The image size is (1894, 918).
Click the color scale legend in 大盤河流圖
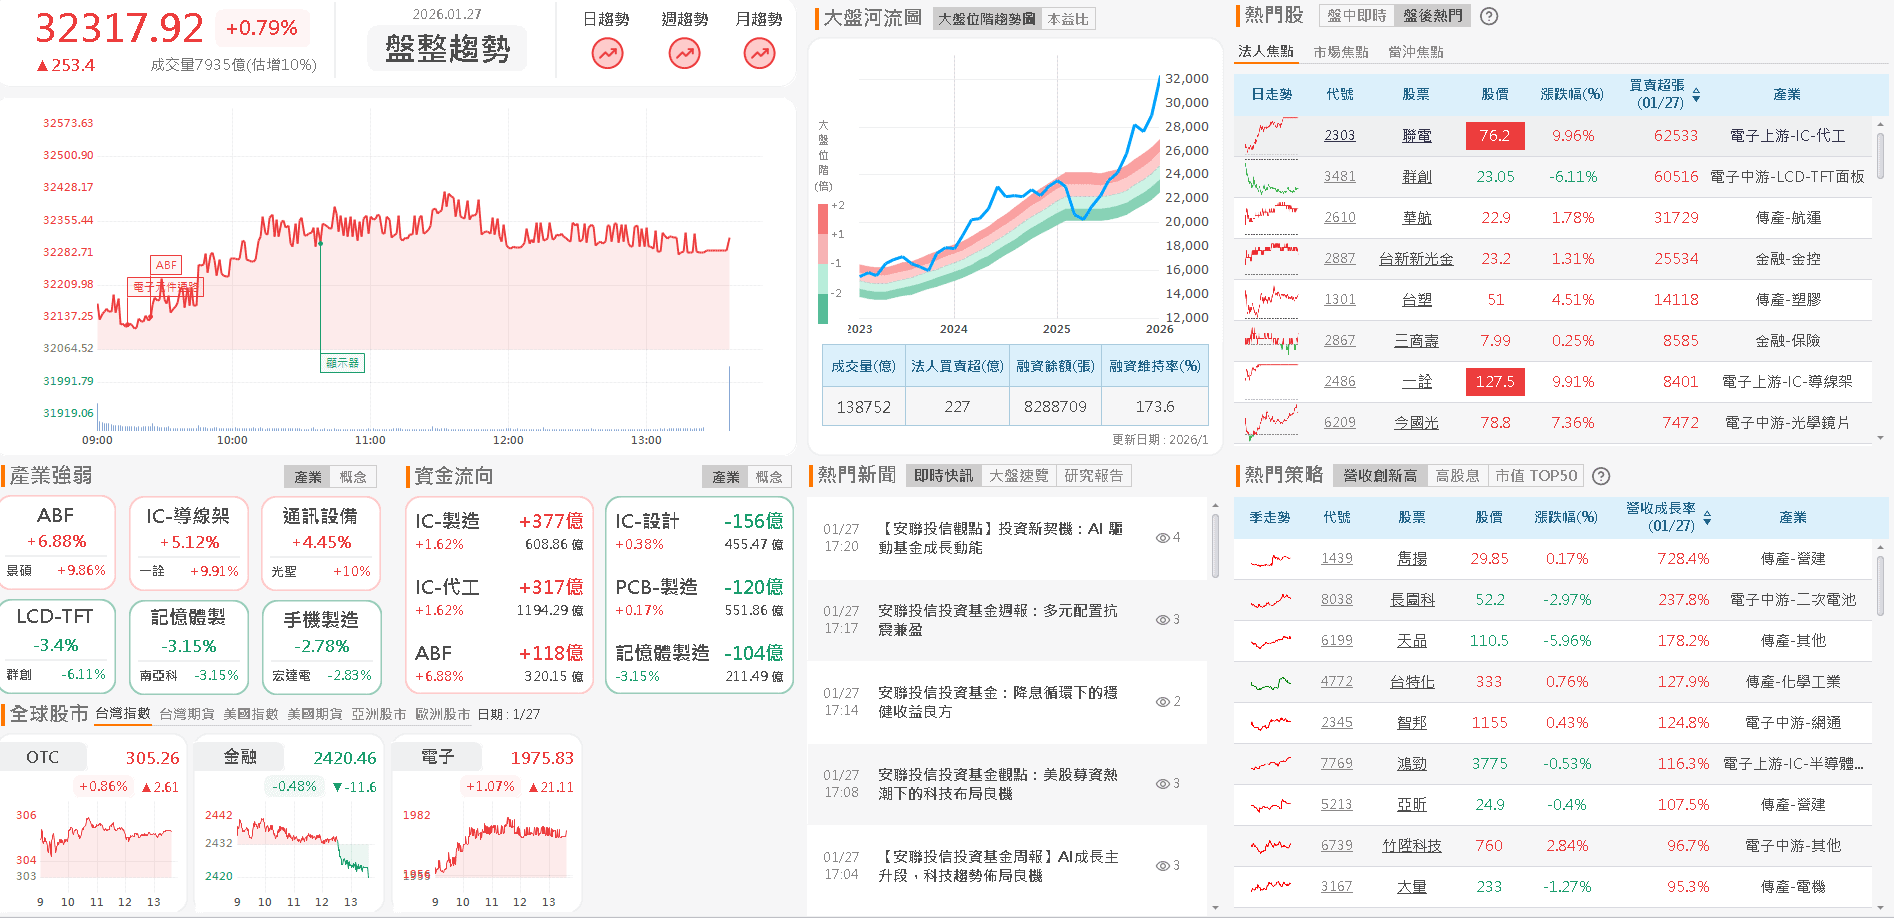click(822, 260)
